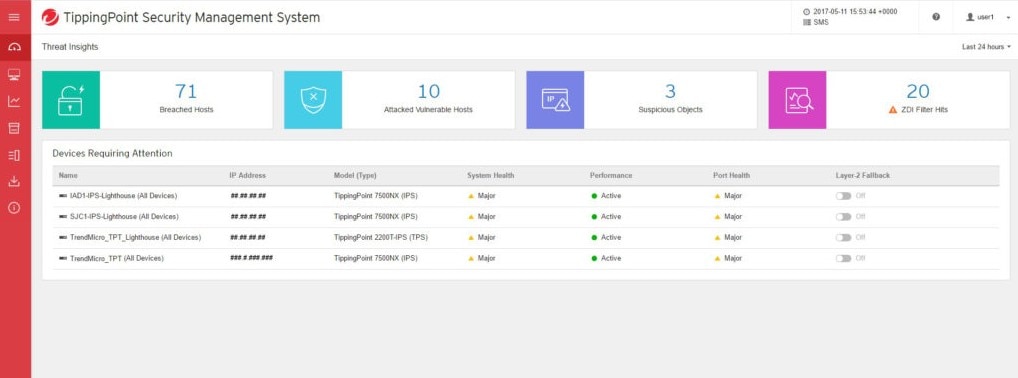Click Layer-2 Fallback column header

pyautogui.click(x=862, y=175)
